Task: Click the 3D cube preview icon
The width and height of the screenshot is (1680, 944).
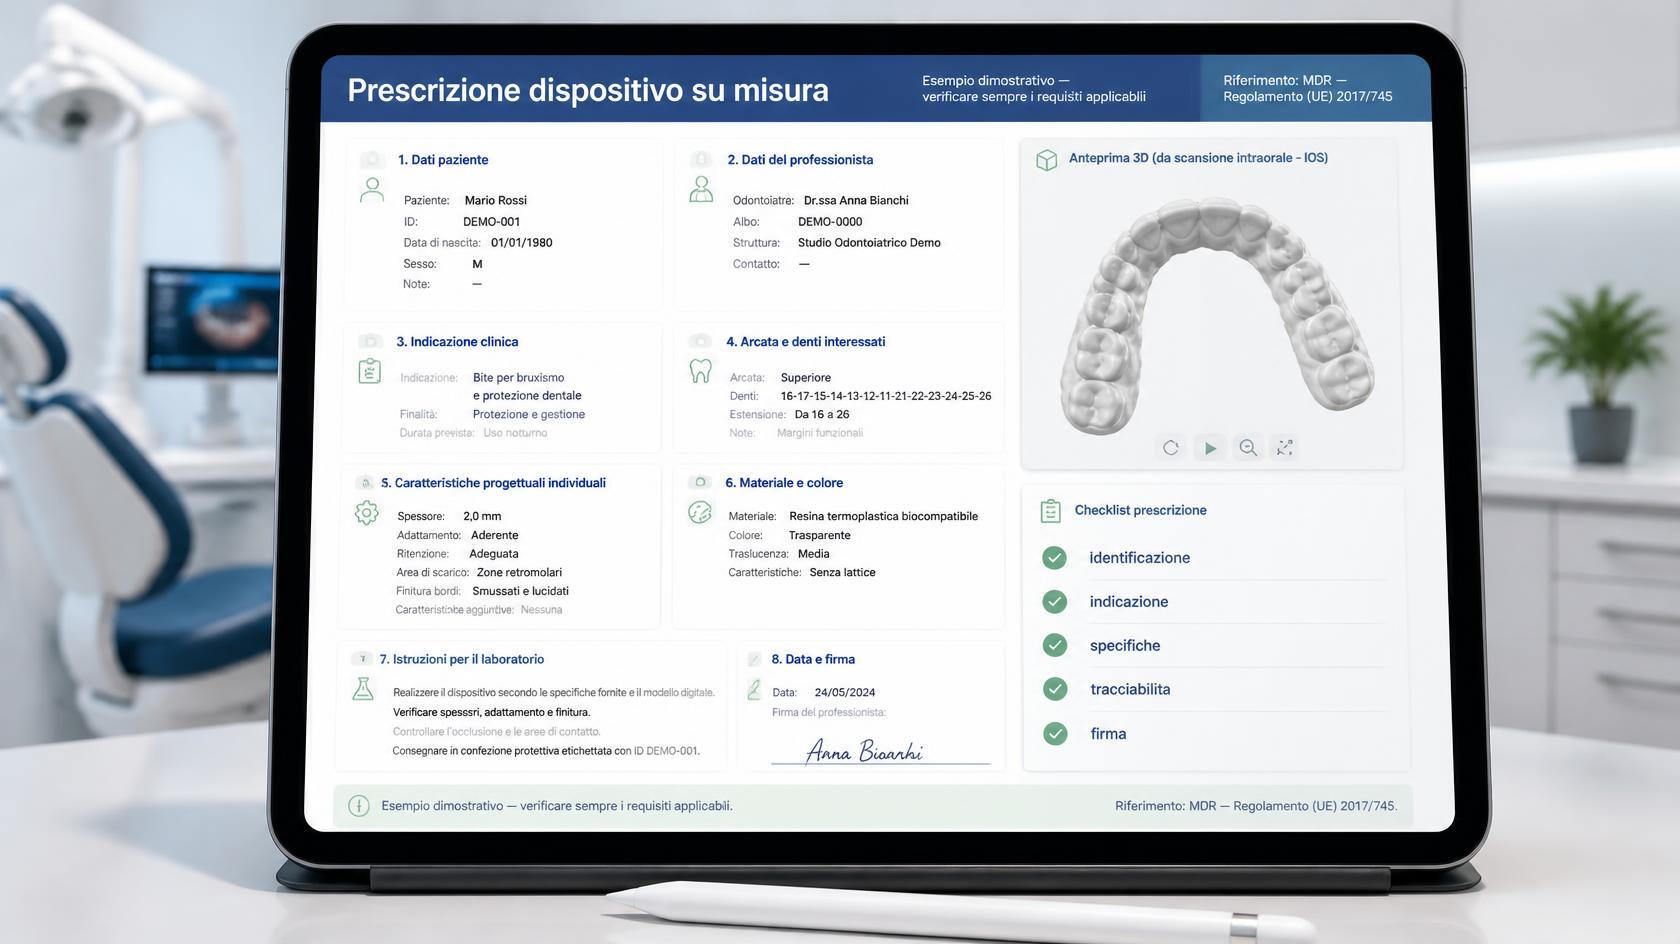Action: point(1046,160)
